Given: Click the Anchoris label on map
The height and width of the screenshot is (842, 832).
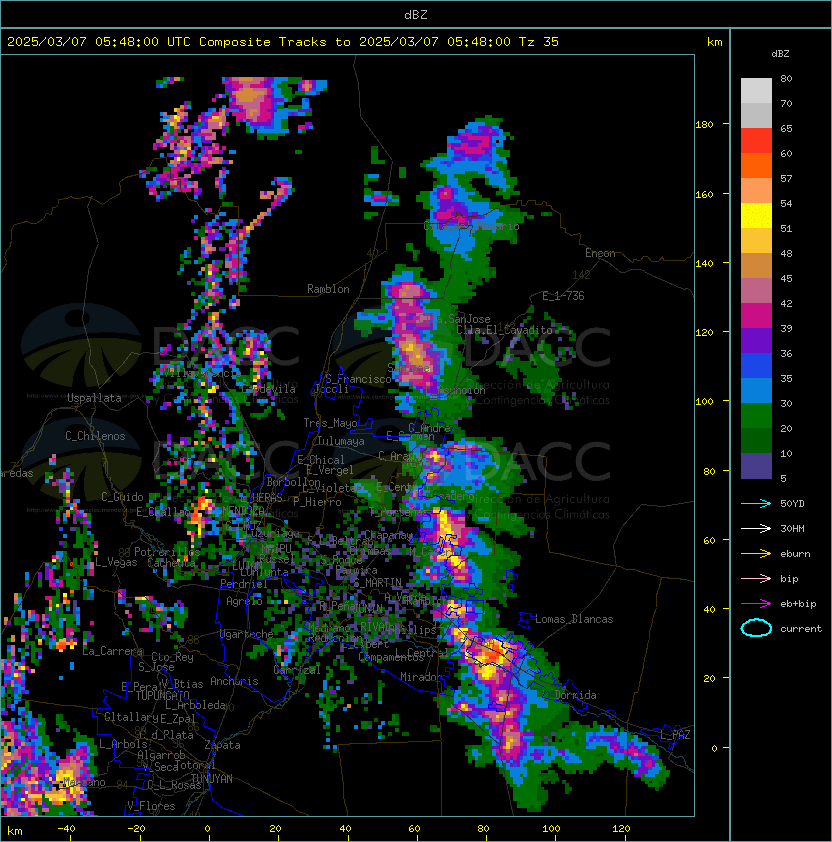Looking at the screenshot, I should 234,681.
